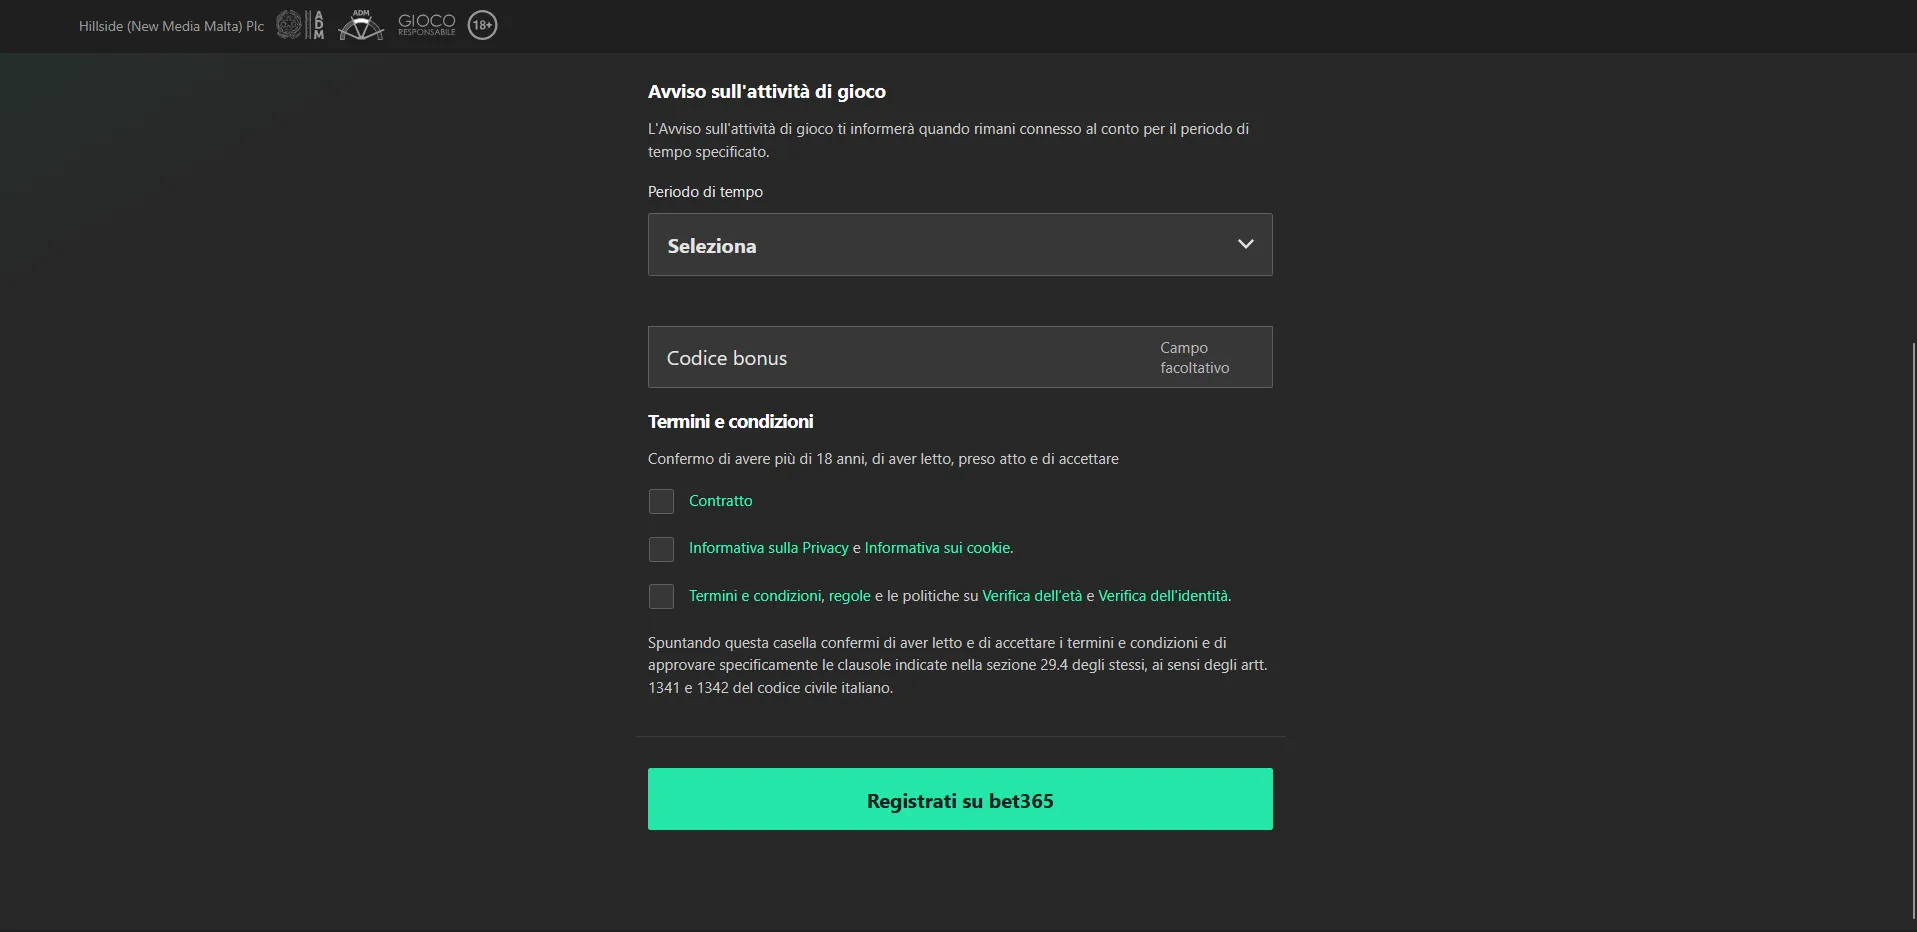Click the ADM arch logo in header
The width and height of the screenshot is (1917, 932).
click(x=361, y=25)
